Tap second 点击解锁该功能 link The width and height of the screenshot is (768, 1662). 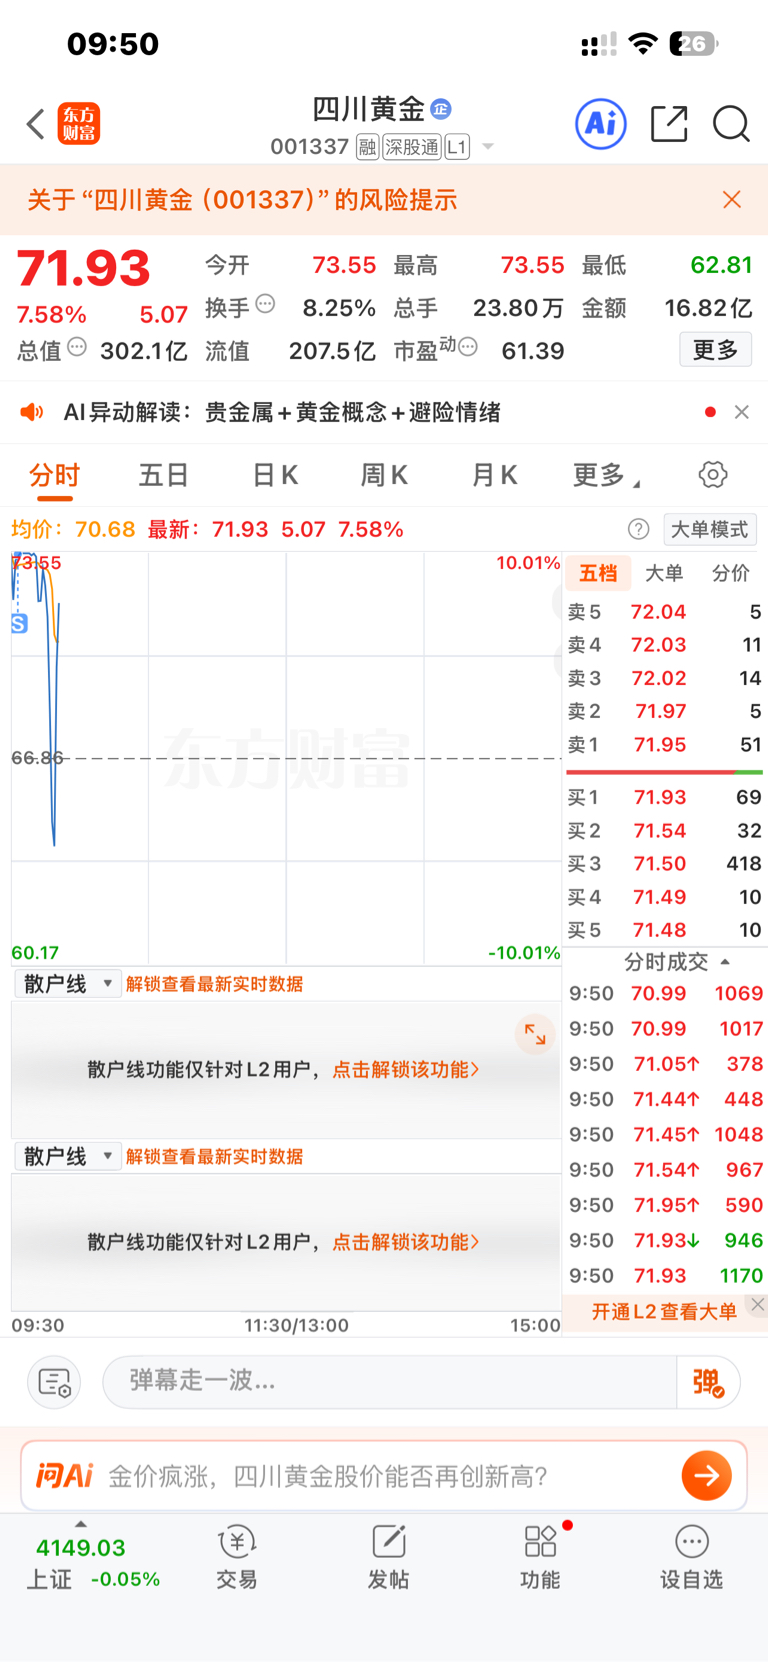(406, 1242)
